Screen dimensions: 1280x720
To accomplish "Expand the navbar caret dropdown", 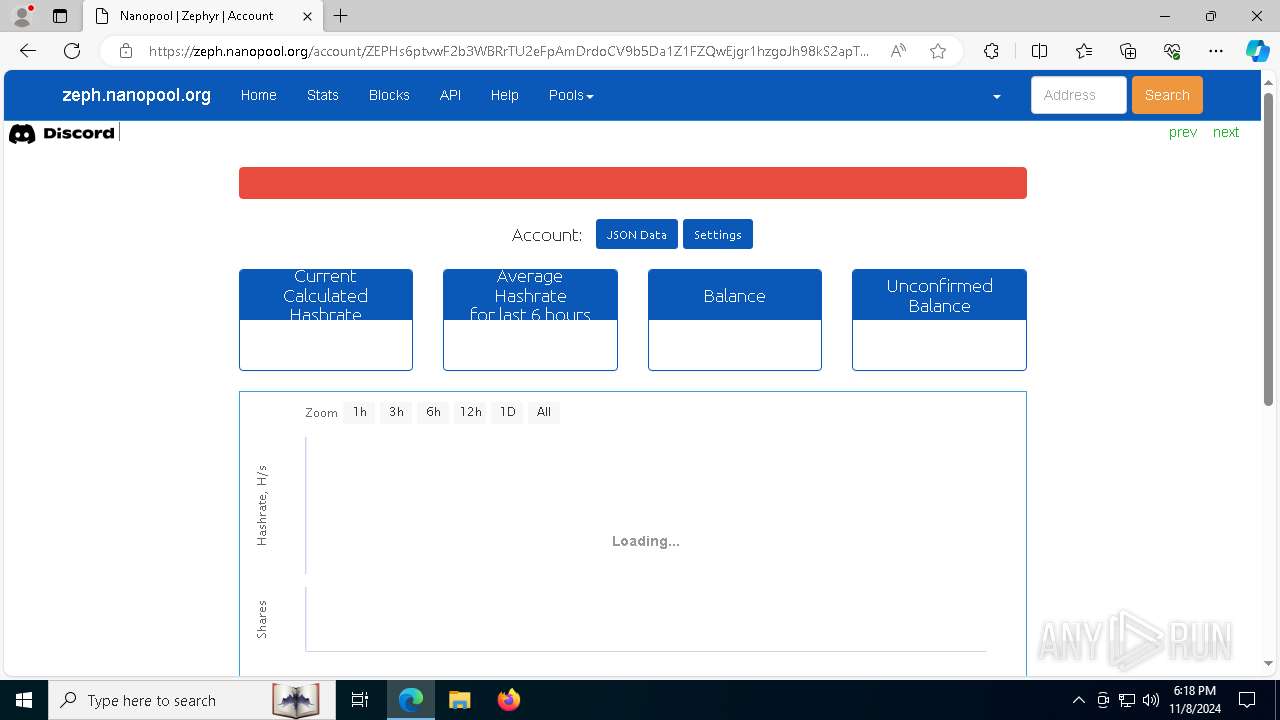I will point(996,96).
